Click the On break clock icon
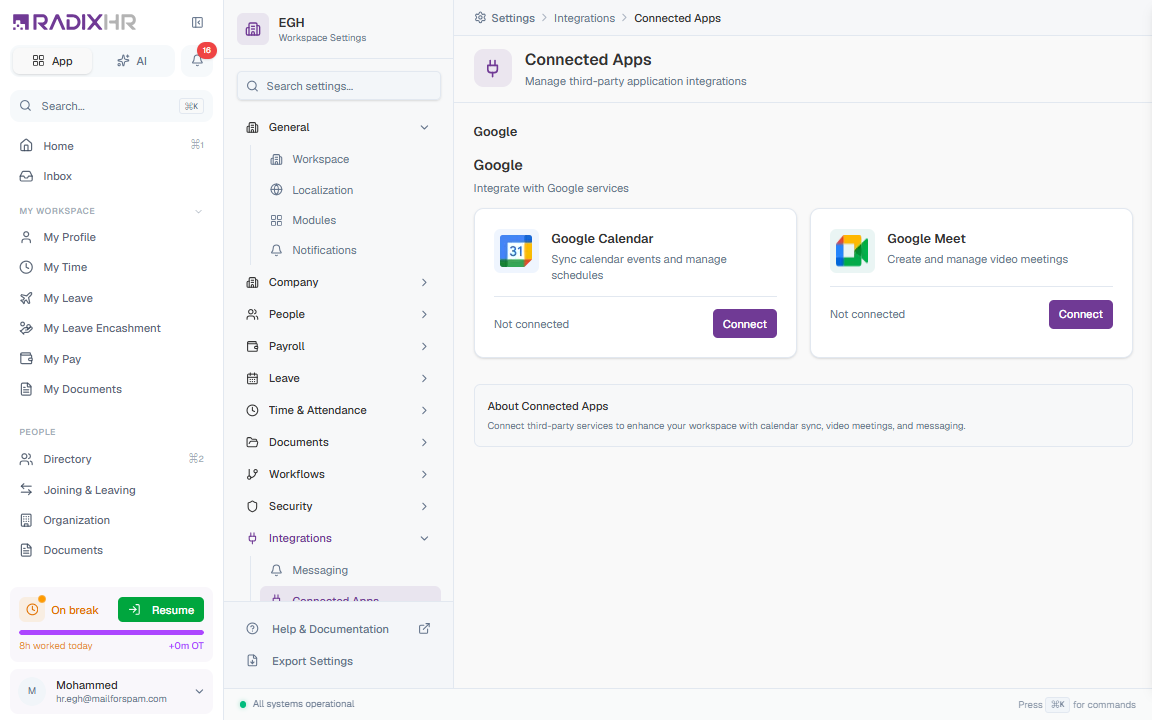The image size is (1152, 720). (32, 610)
